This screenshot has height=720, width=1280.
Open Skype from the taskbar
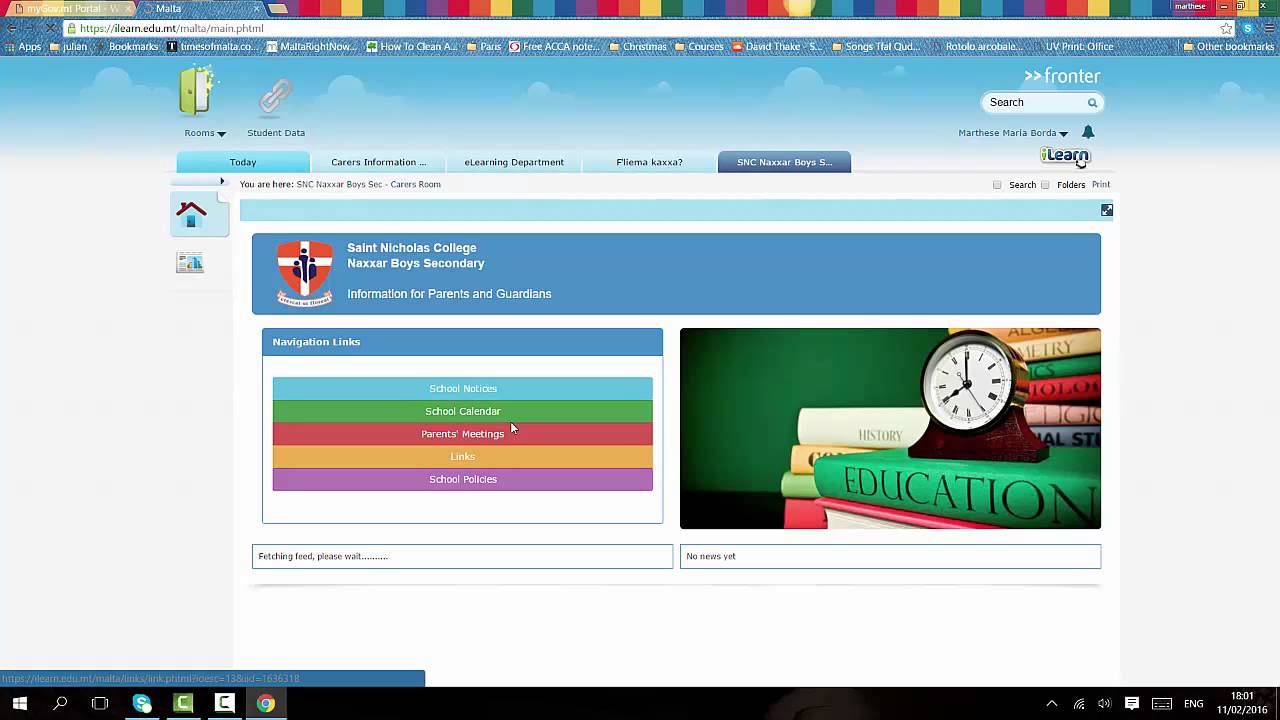[142, 703]
